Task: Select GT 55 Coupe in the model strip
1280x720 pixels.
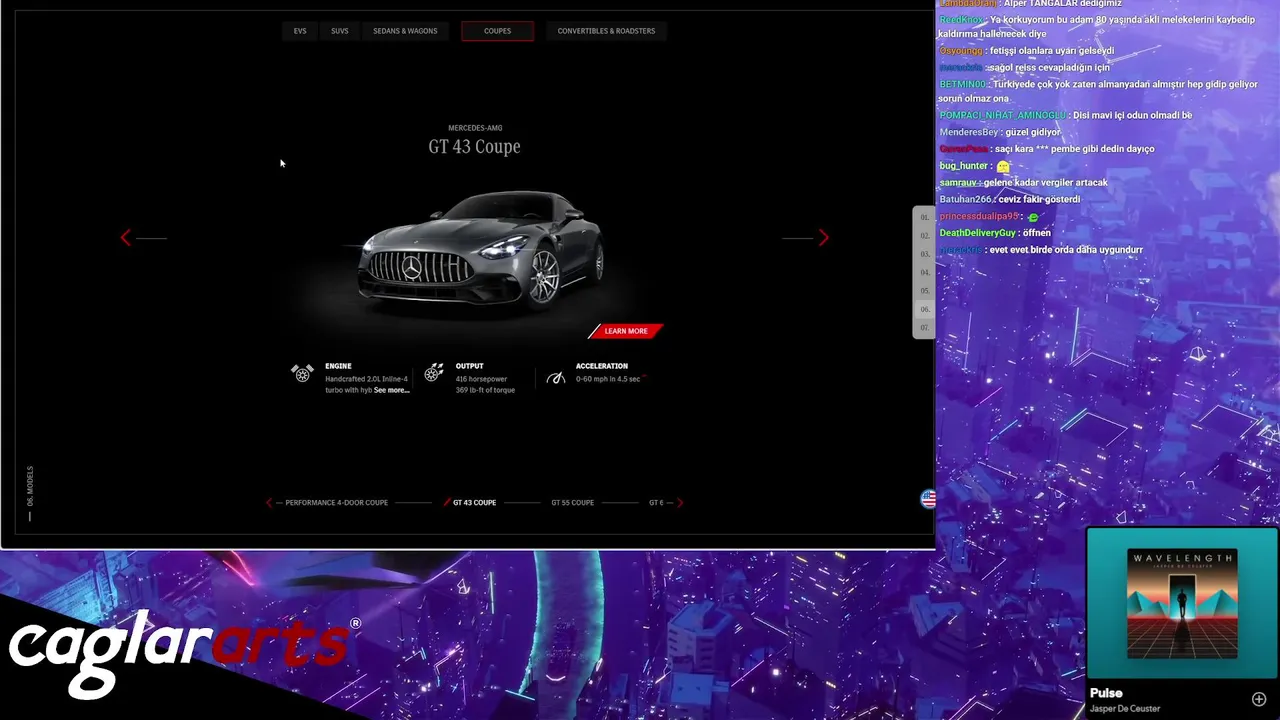Action: (572, 503)
